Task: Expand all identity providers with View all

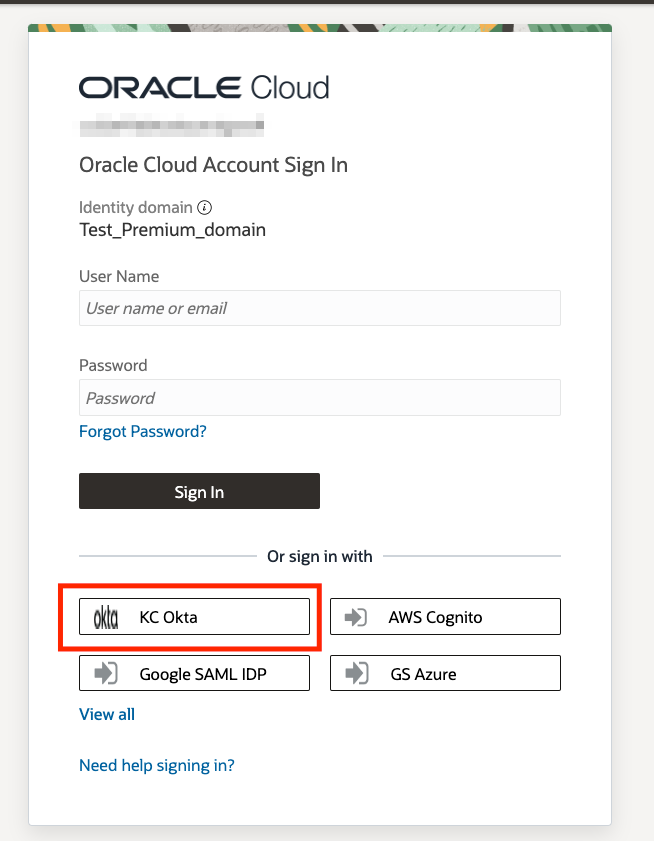Action: 106,714
